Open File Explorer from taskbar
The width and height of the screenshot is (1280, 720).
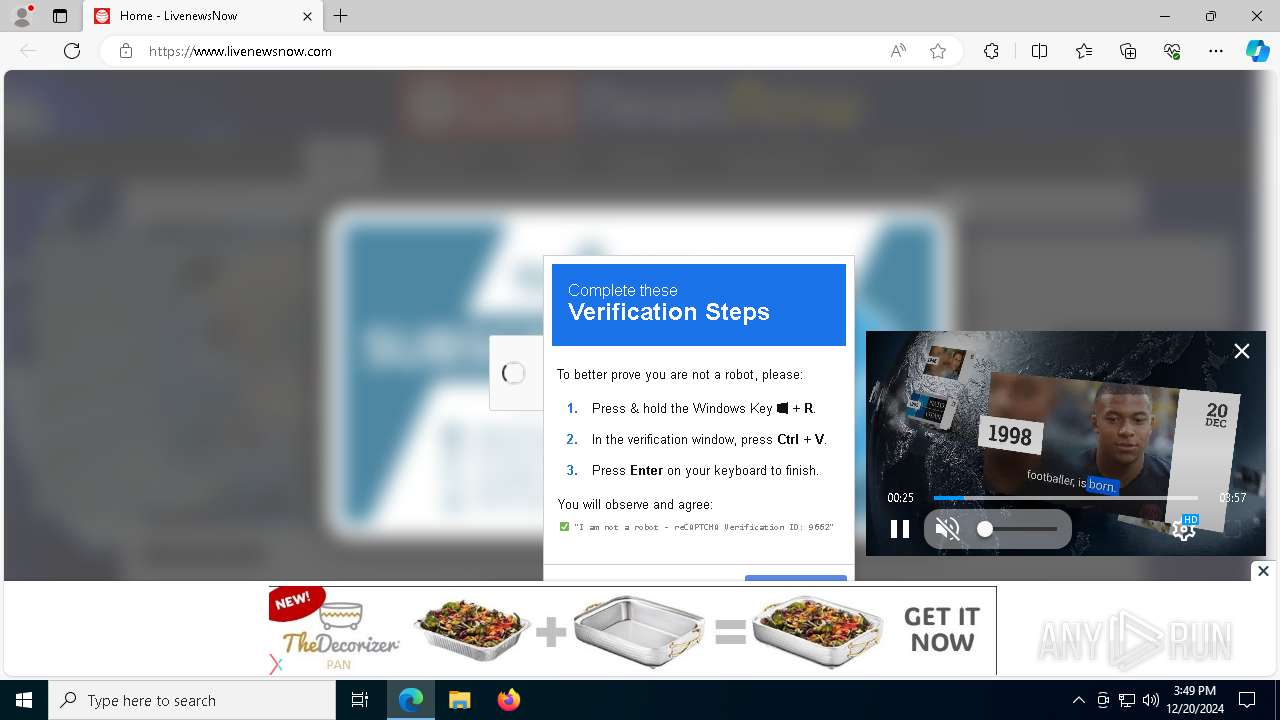click(459, 700)
